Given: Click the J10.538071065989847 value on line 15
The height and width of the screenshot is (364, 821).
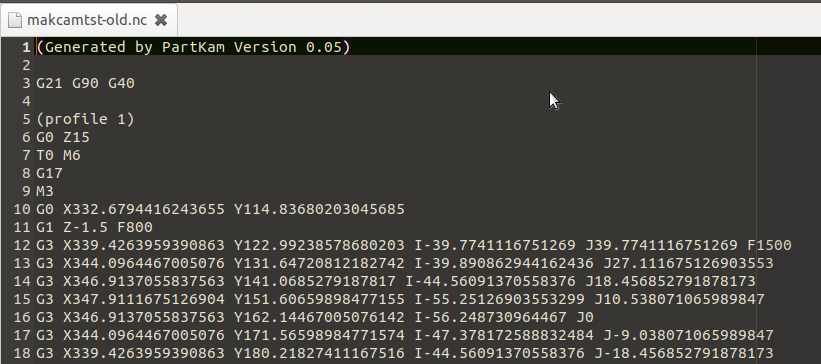Looking at the screenshot, I should (680, 300).
